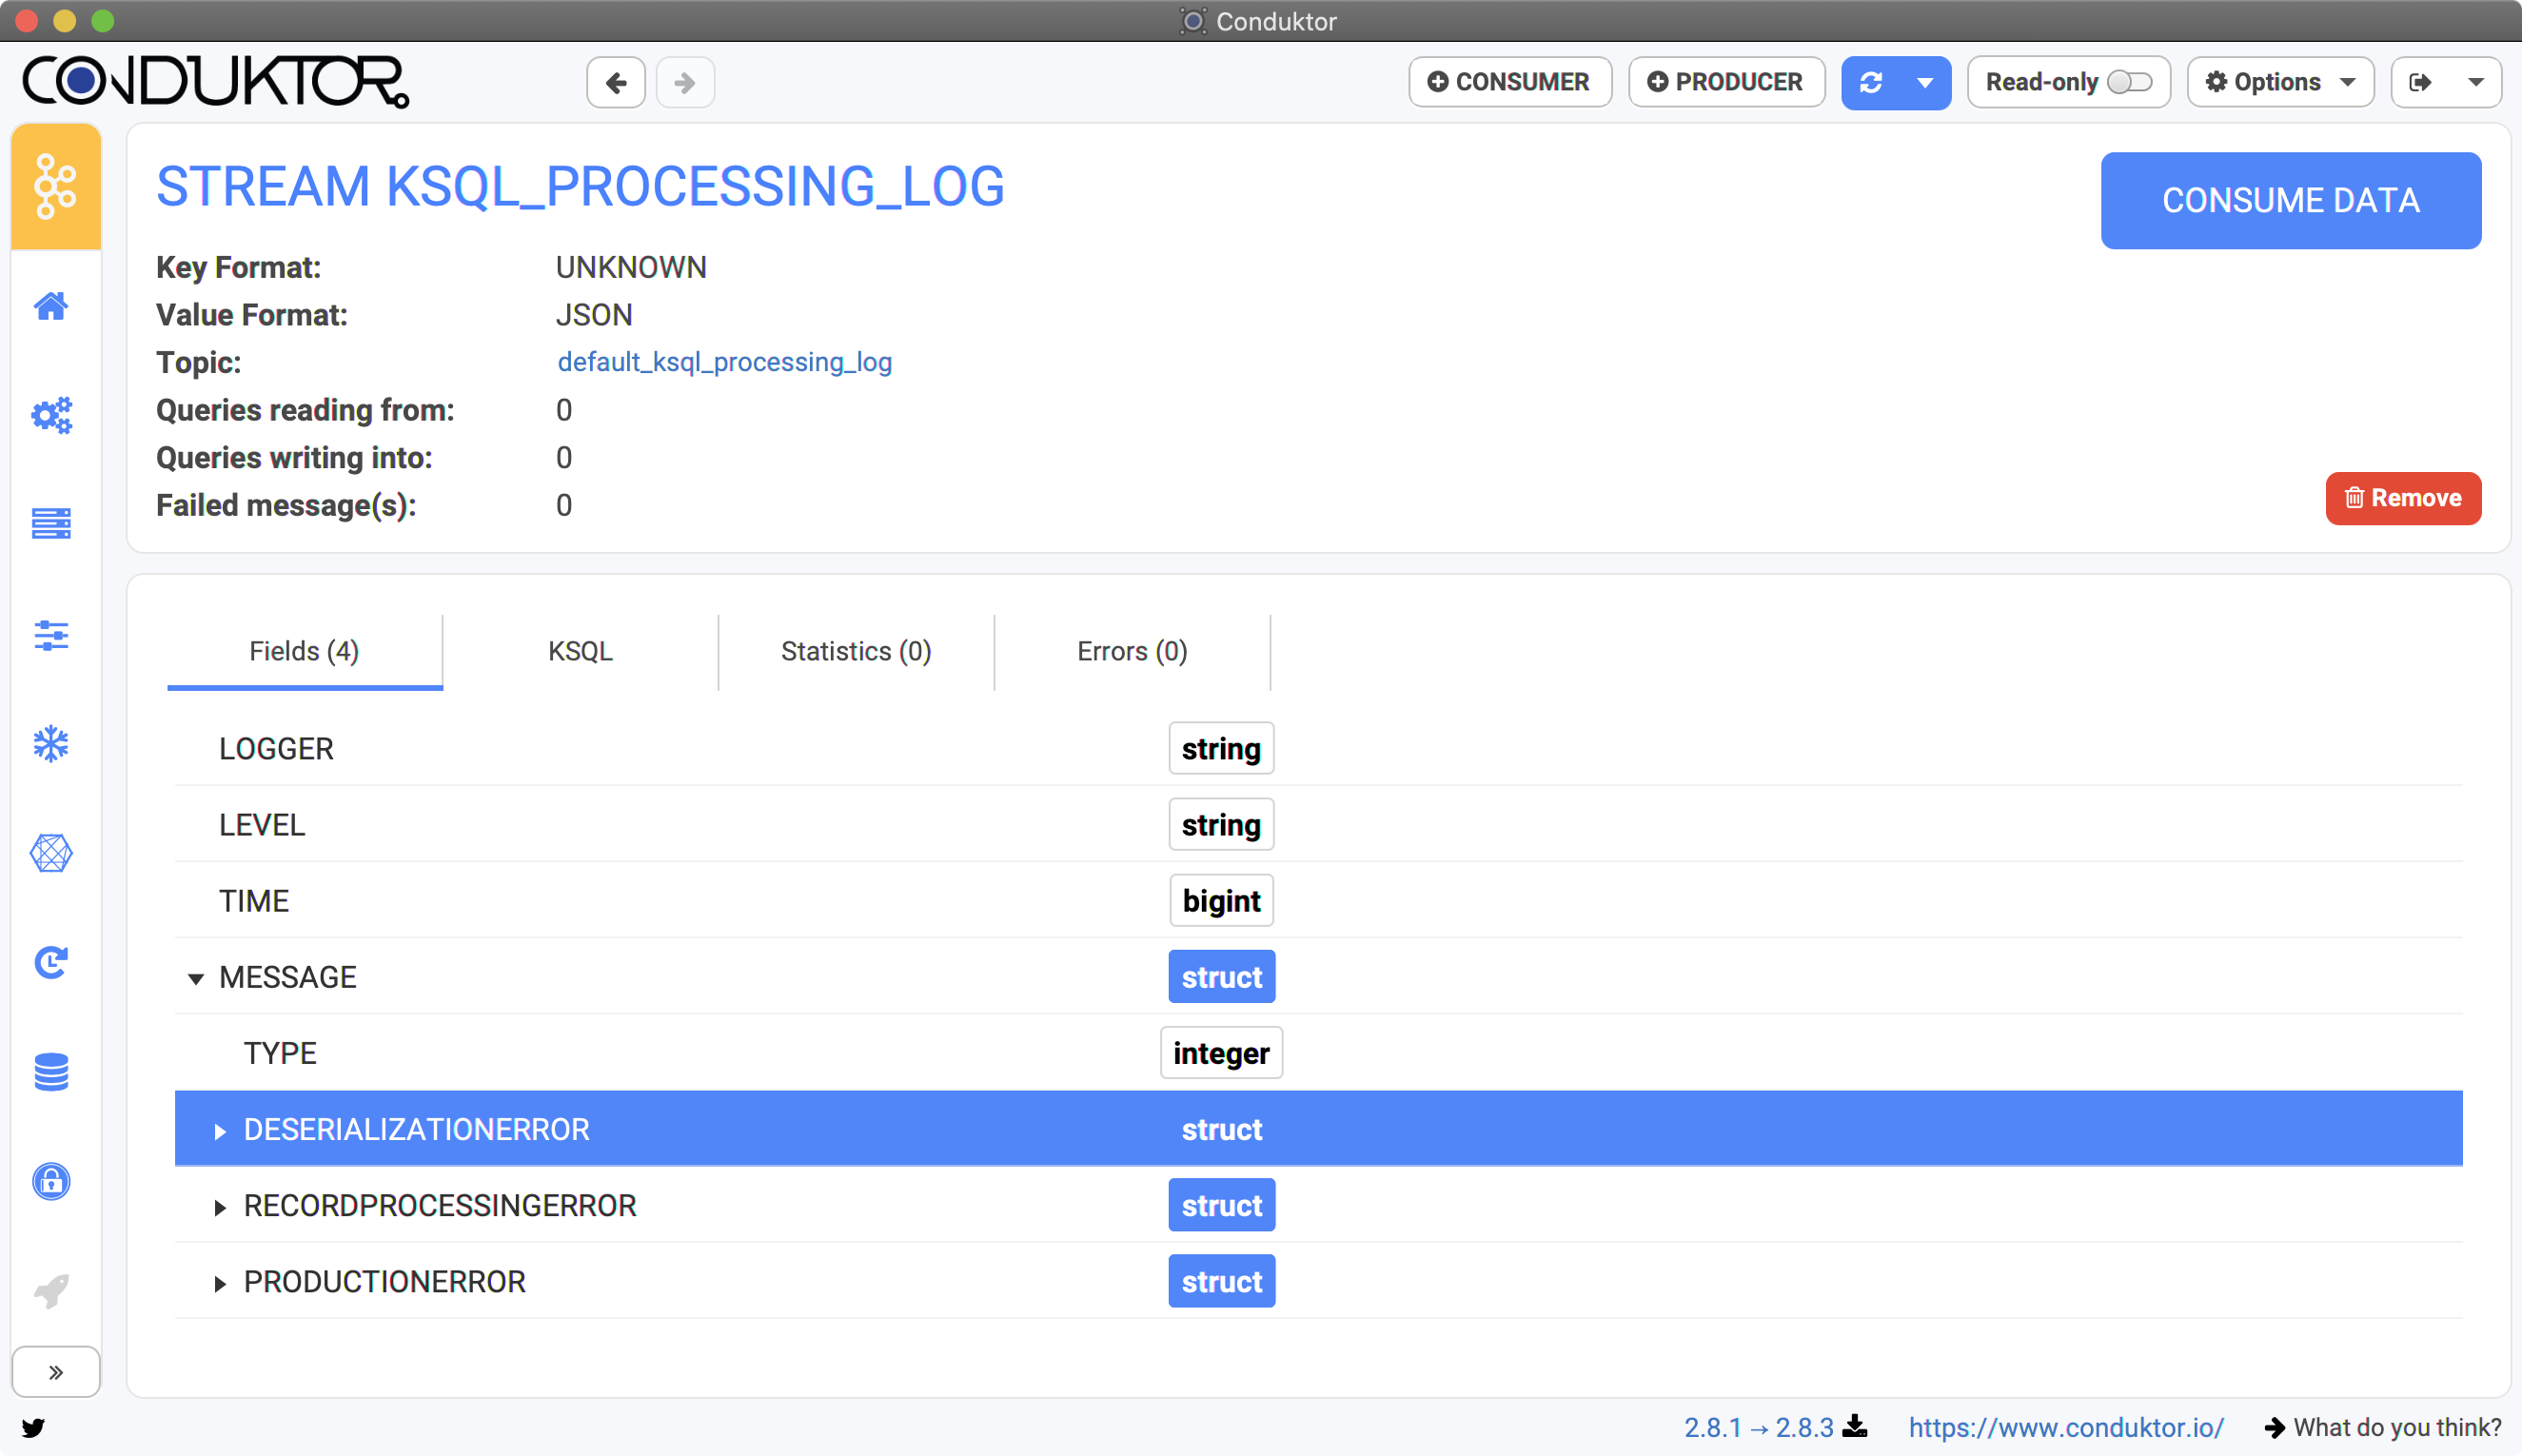Expand the PRODUCTIONERROR field
2522x1456 pixels.
tap(220, 1283)
